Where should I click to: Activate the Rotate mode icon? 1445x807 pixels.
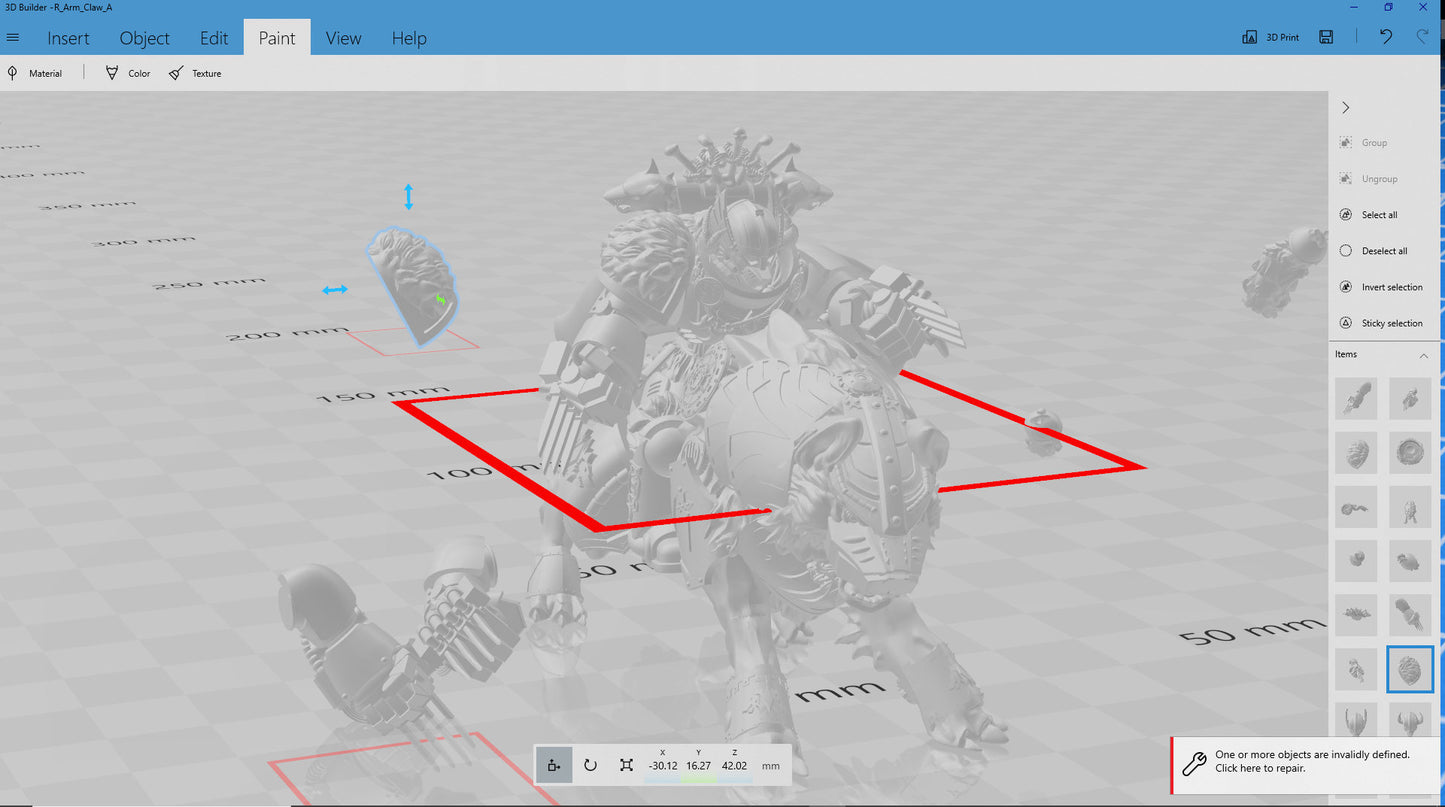[x=590, y=765]
